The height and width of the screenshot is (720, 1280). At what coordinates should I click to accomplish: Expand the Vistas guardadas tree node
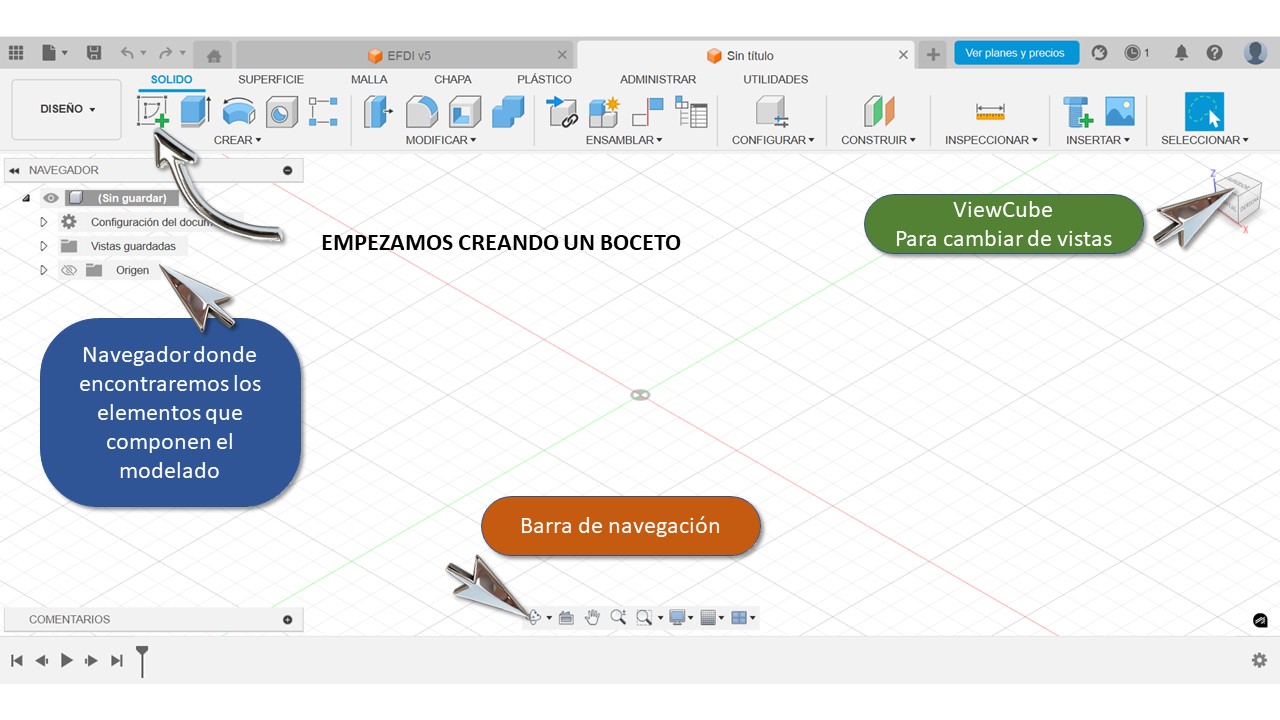(x=43, y=246)
